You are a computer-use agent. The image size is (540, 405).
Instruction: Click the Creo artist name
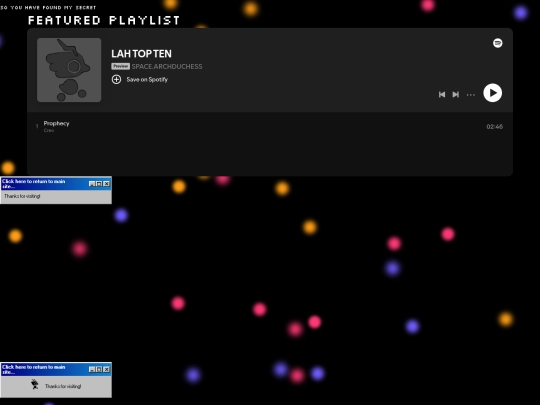[49, 131]
